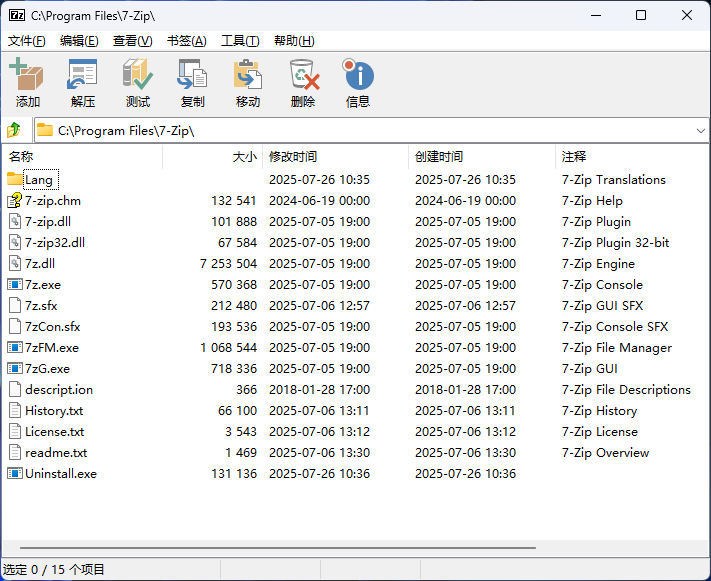711x581 pixels.
Task: Select the 7-zip.chm help file icon
Action: [15, 200]
